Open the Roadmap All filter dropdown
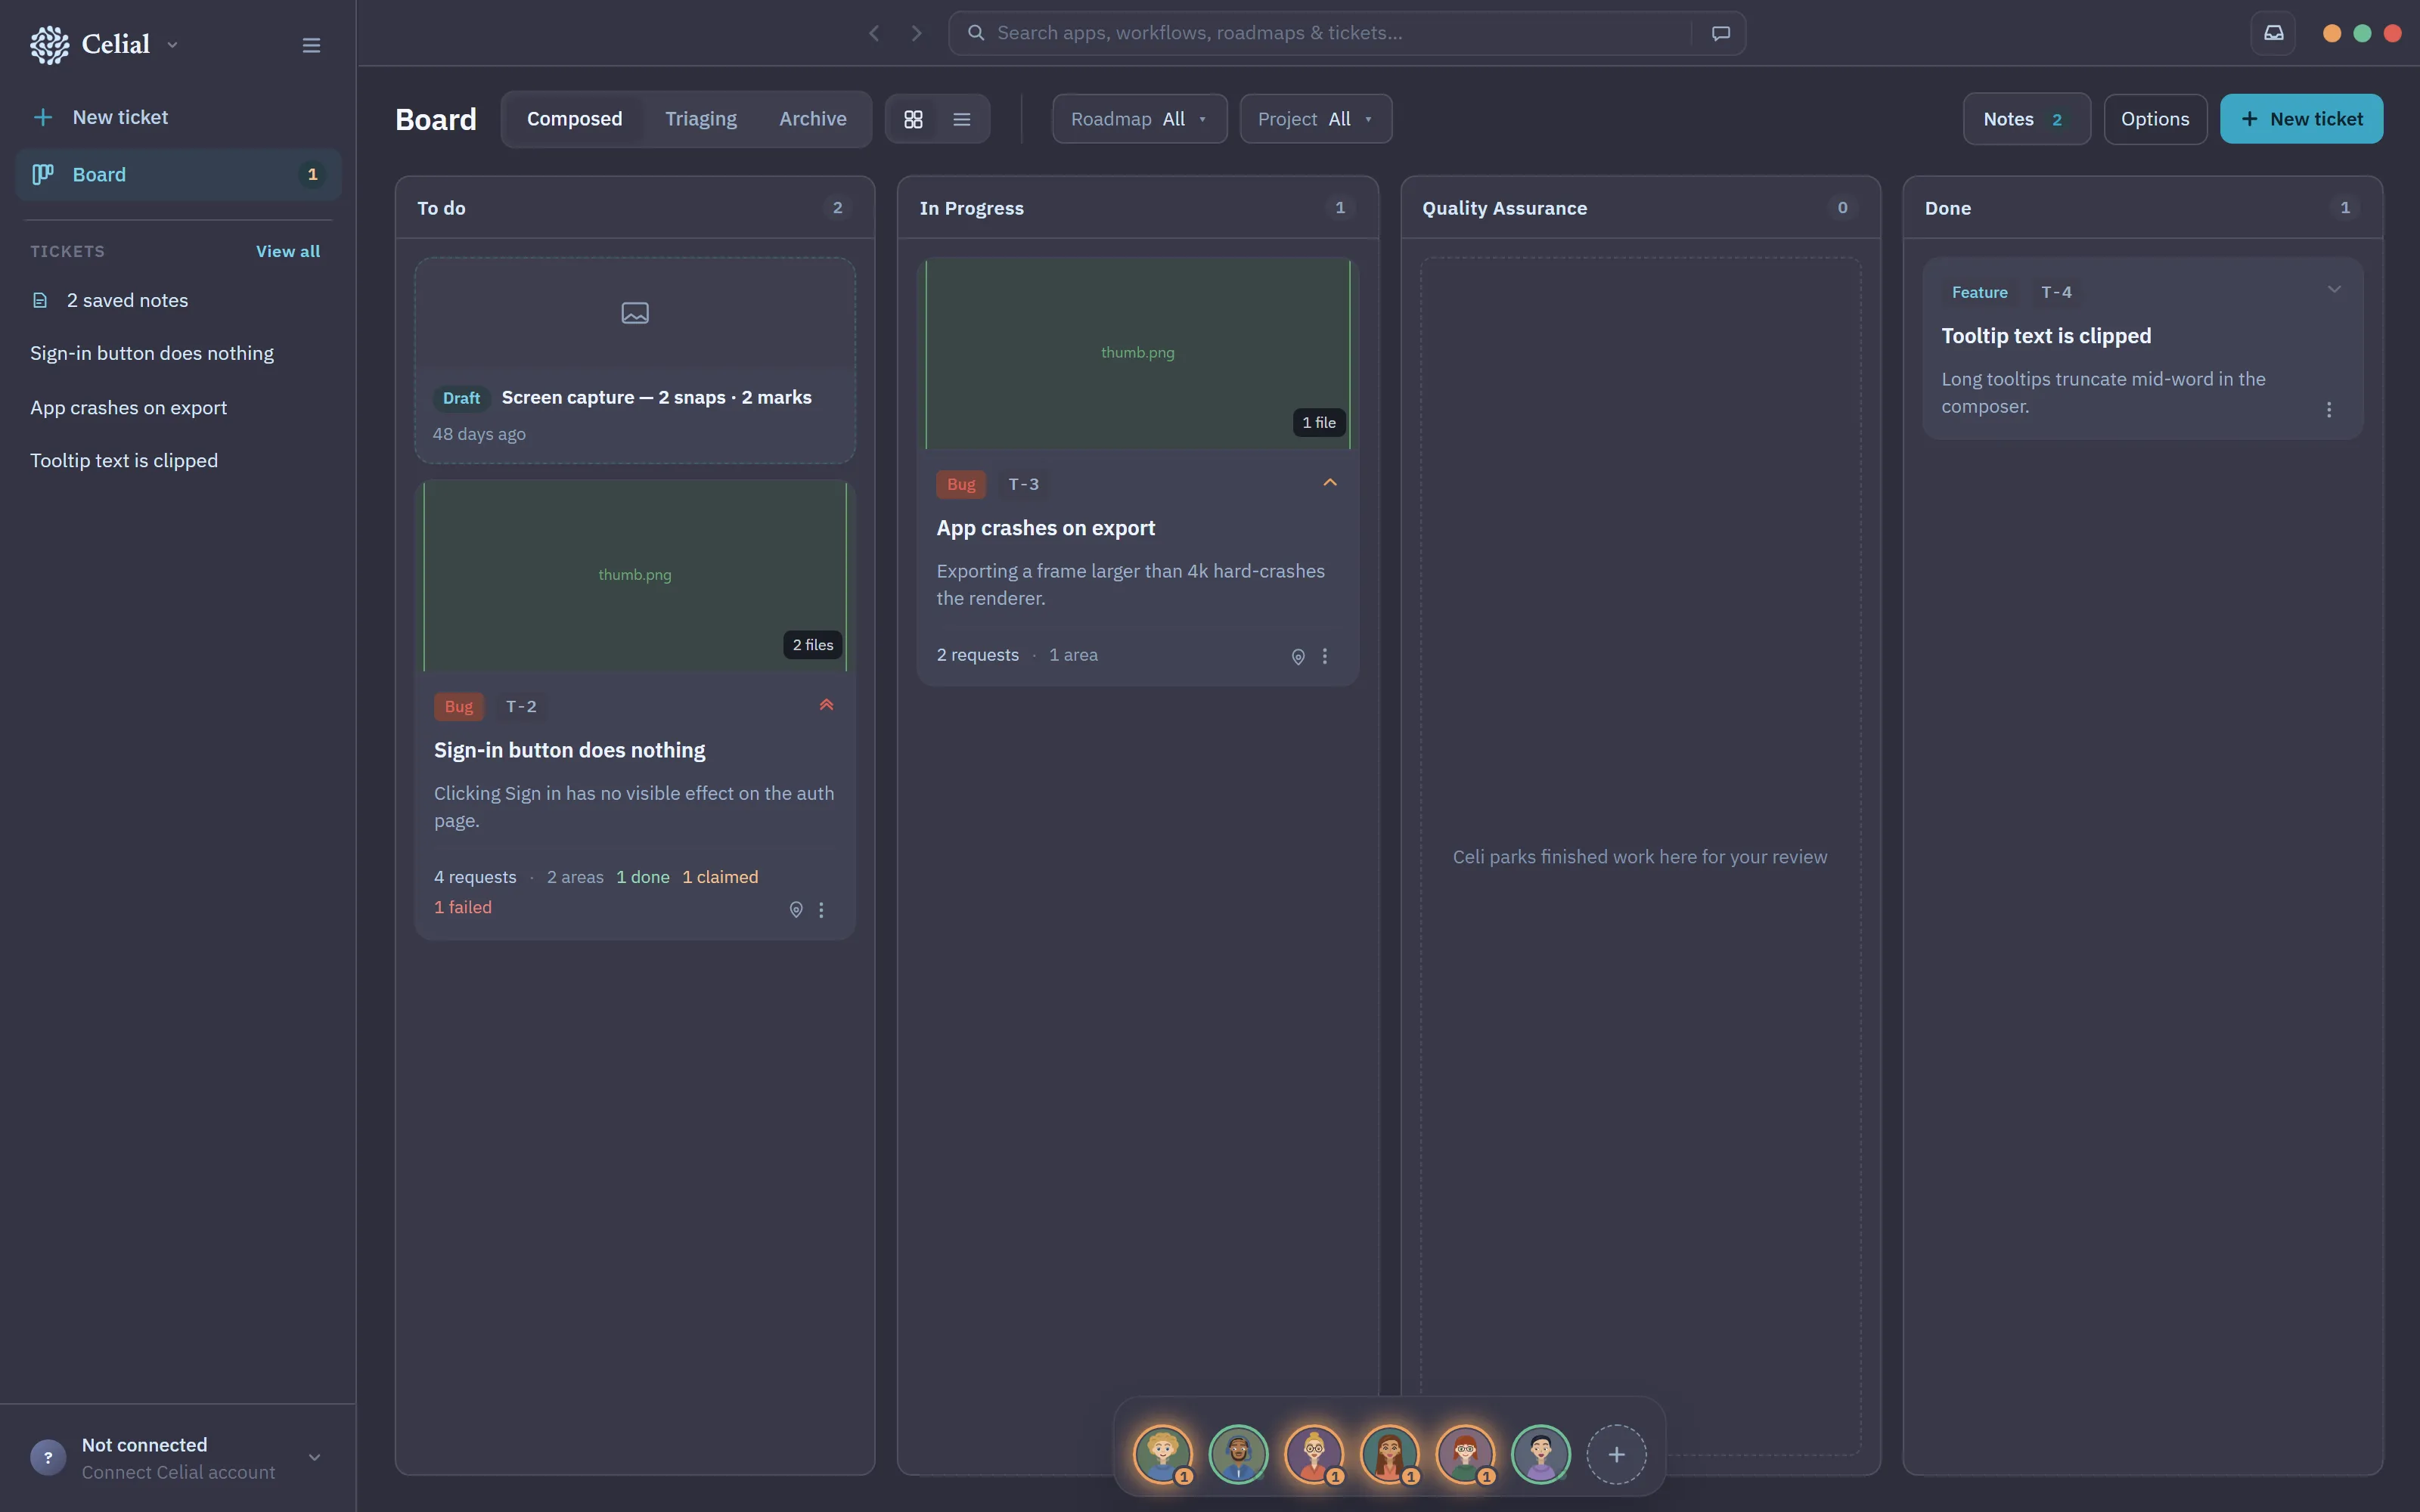2420x1512 pixels. click(1139, 119)
